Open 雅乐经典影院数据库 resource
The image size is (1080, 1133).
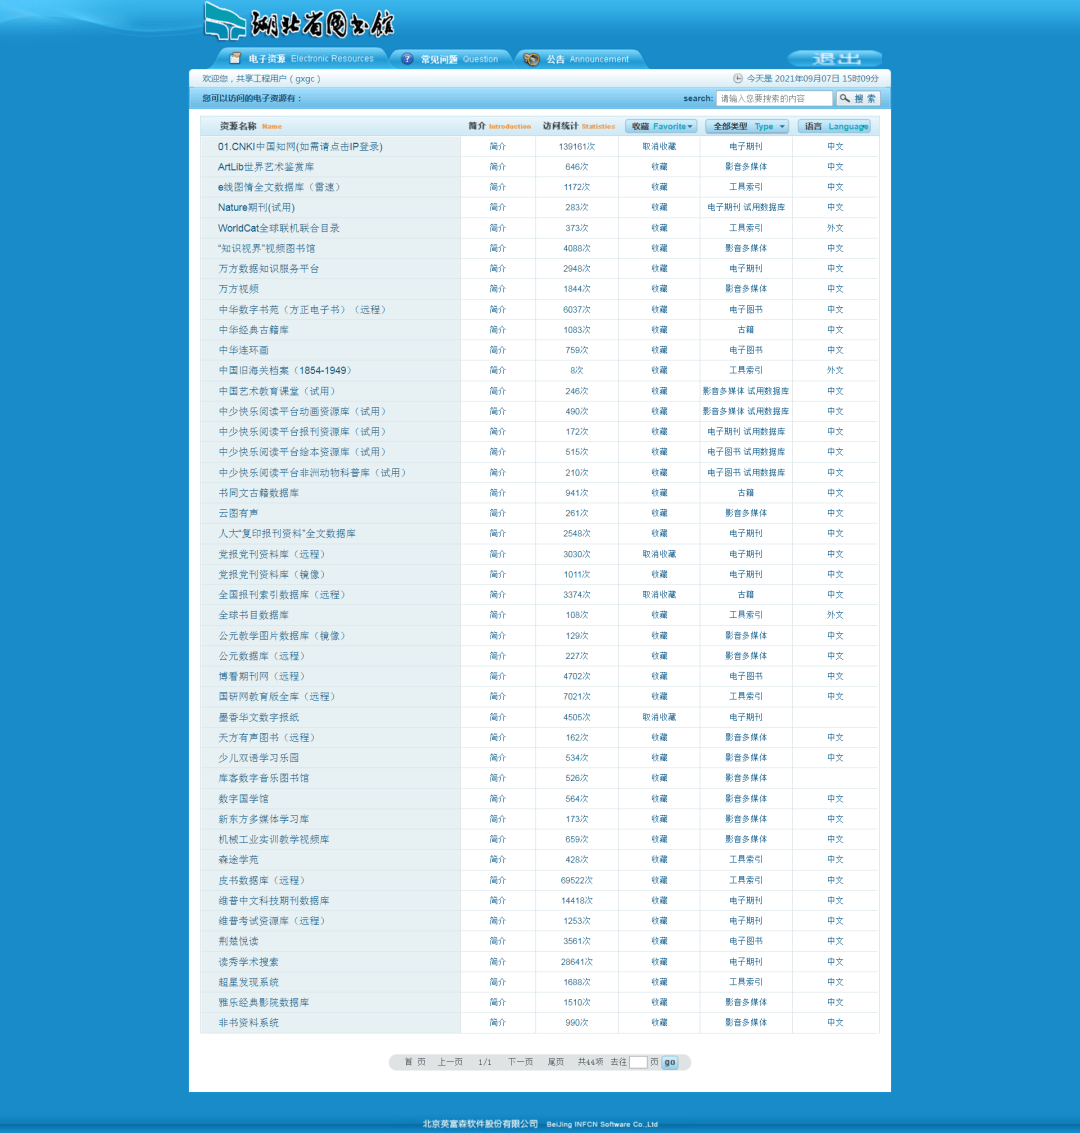263,1002
